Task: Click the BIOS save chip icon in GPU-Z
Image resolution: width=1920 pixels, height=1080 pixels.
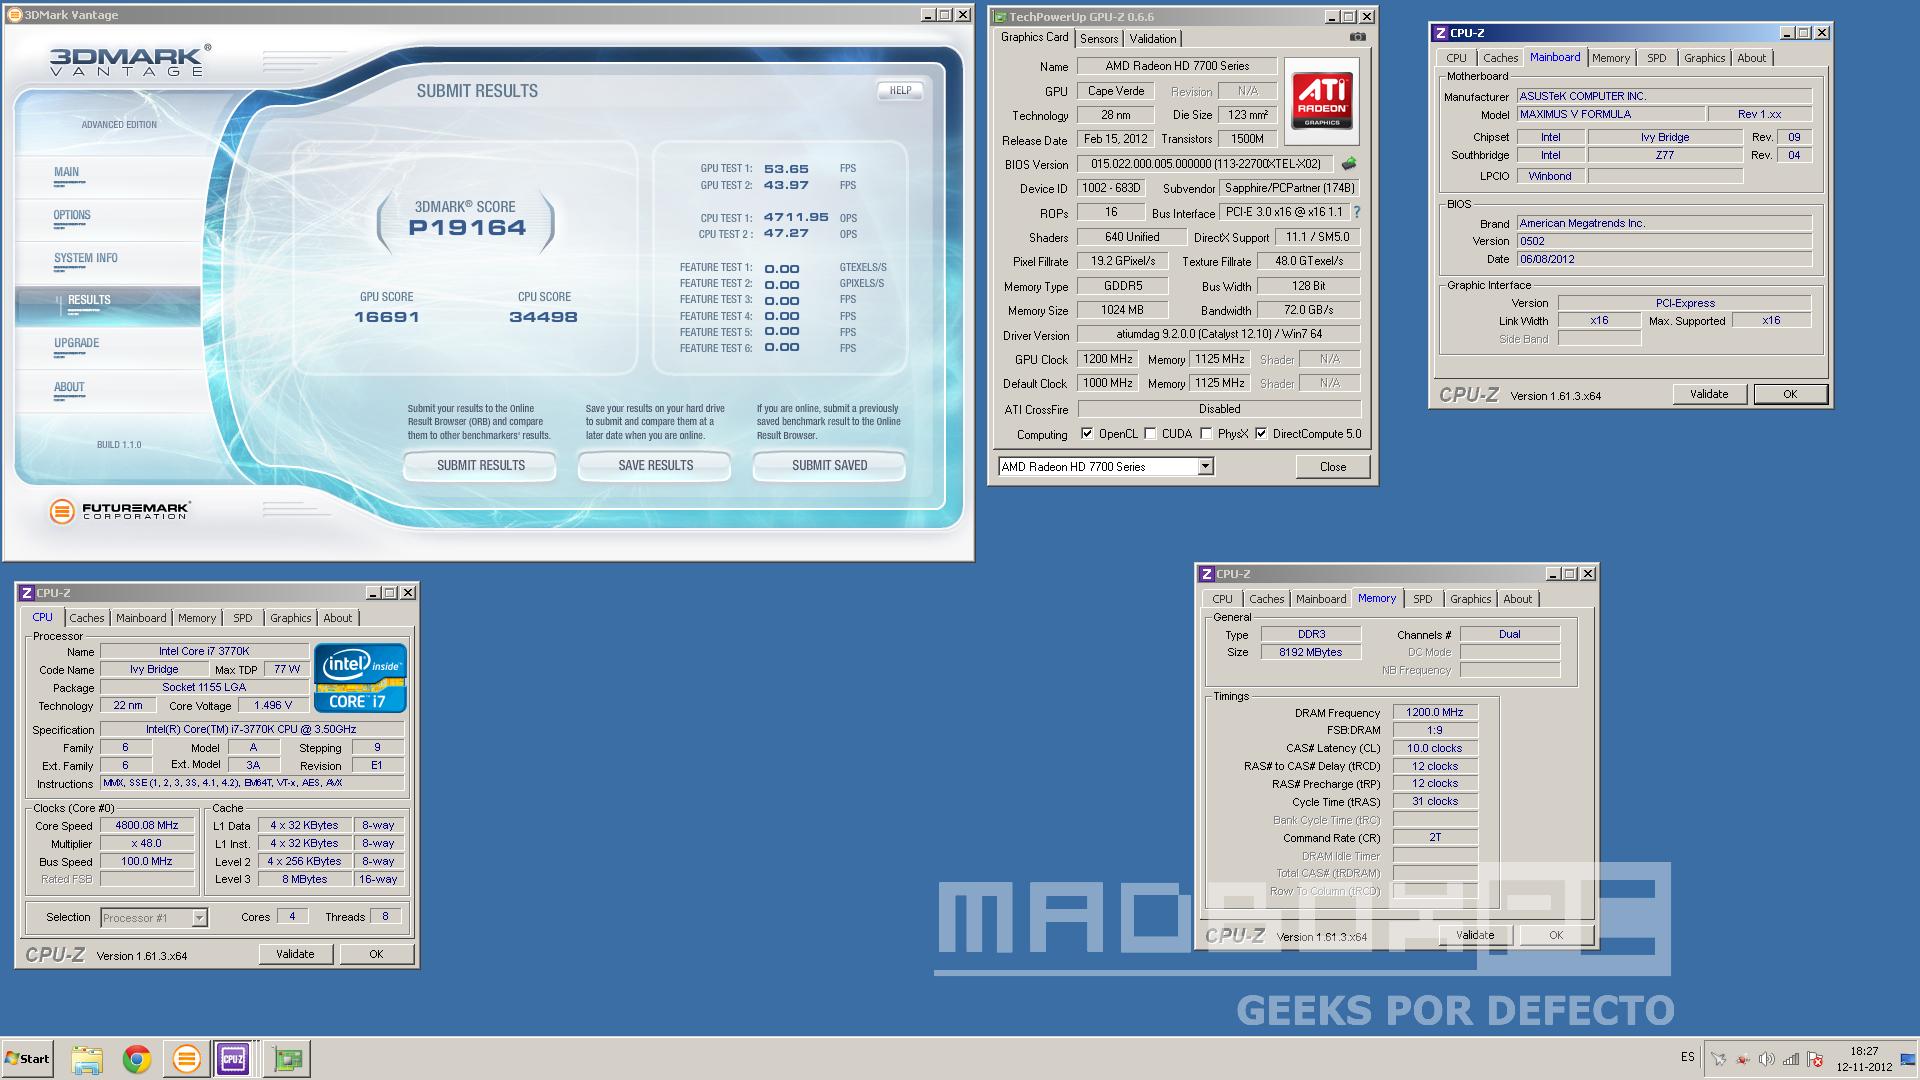Action: pyautogui.click(x=1349, y=163)
